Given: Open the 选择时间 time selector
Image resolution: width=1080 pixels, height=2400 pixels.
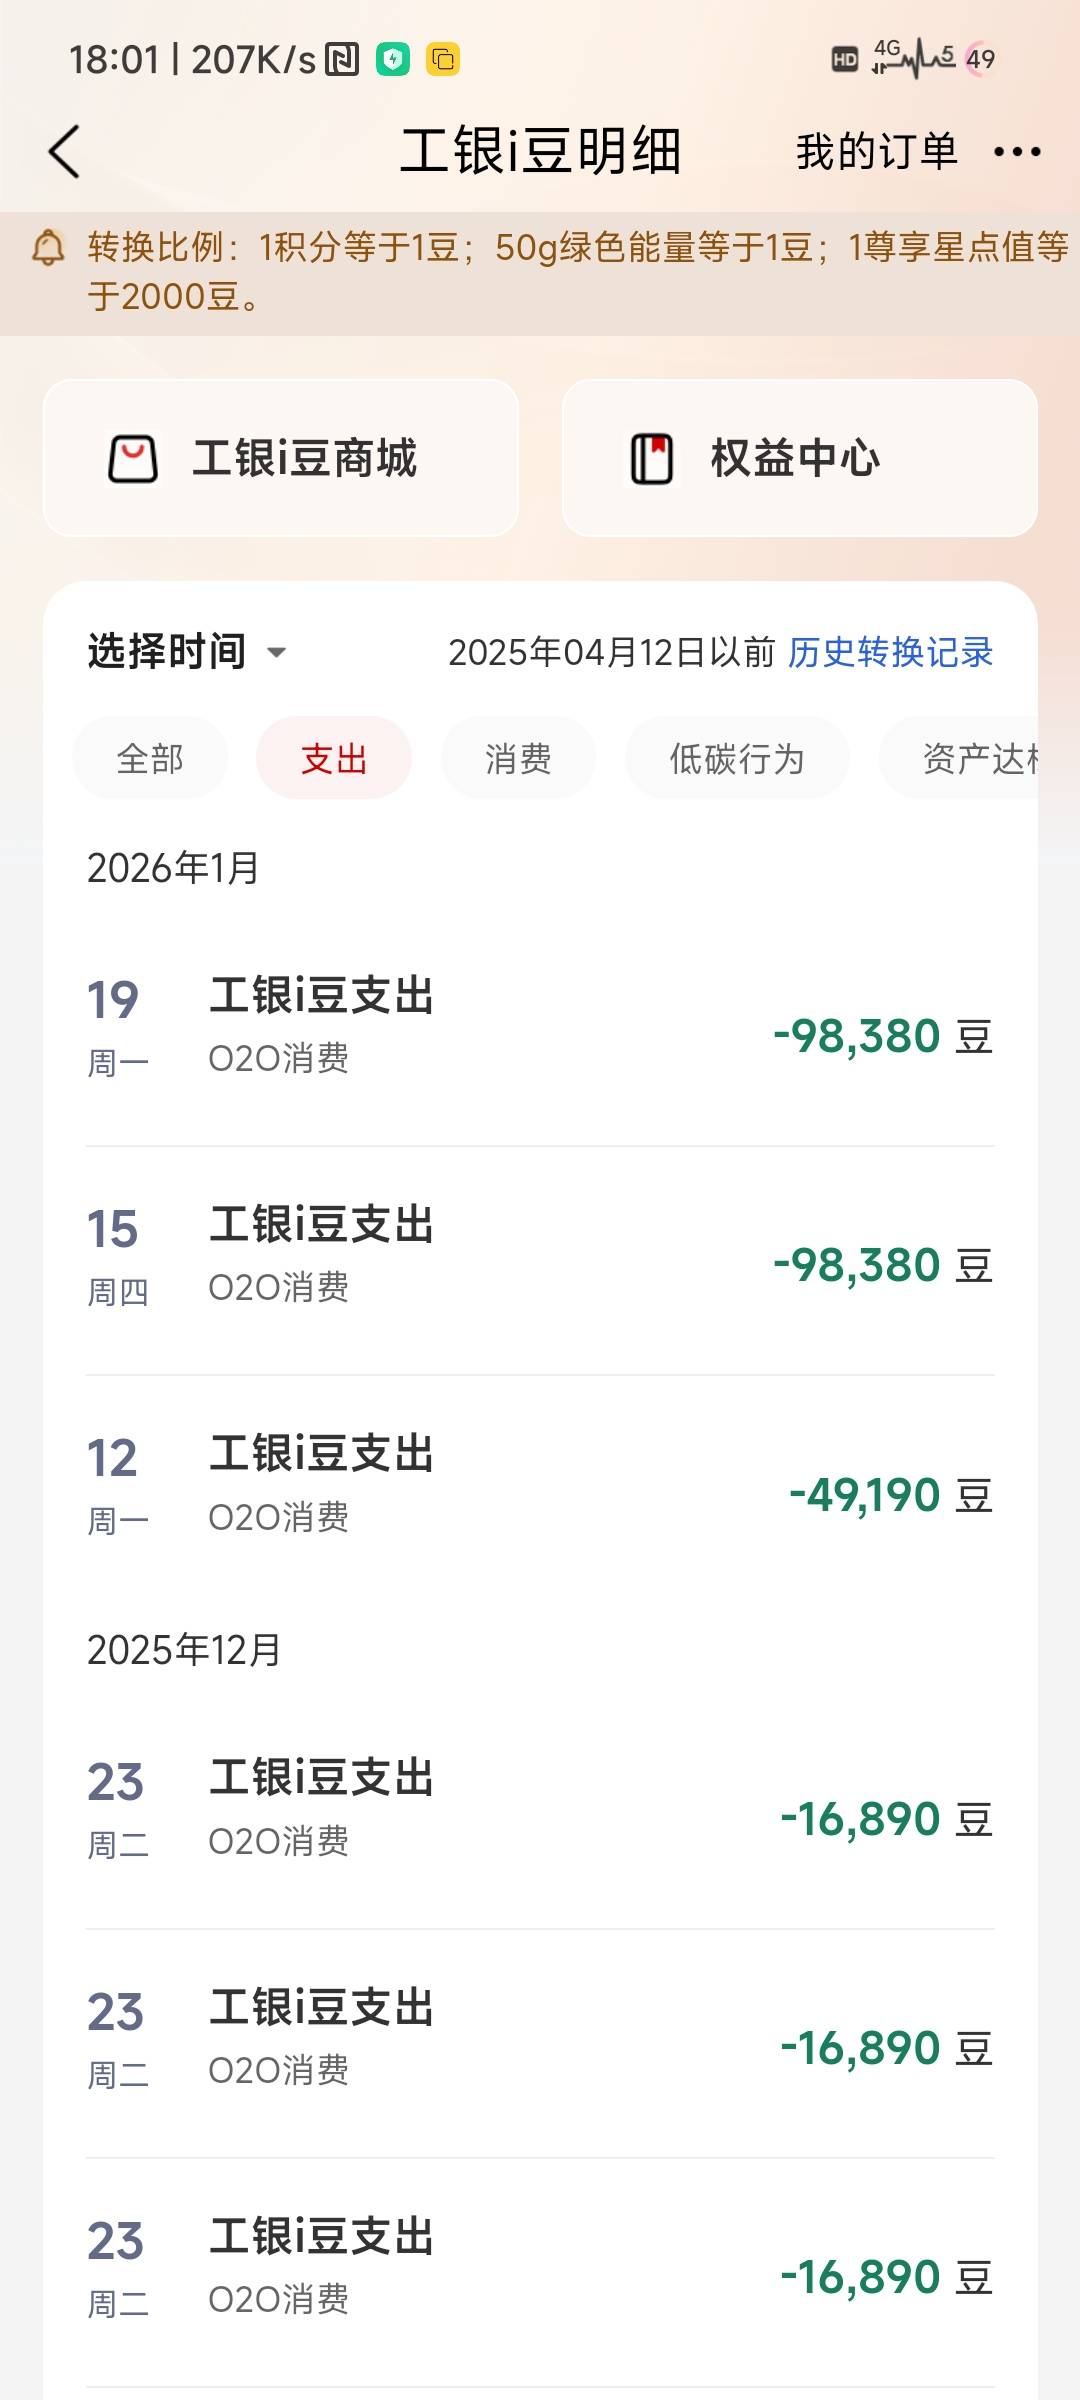Looking at the screenshot, I should pyautogui.click(x=167, y=652).
